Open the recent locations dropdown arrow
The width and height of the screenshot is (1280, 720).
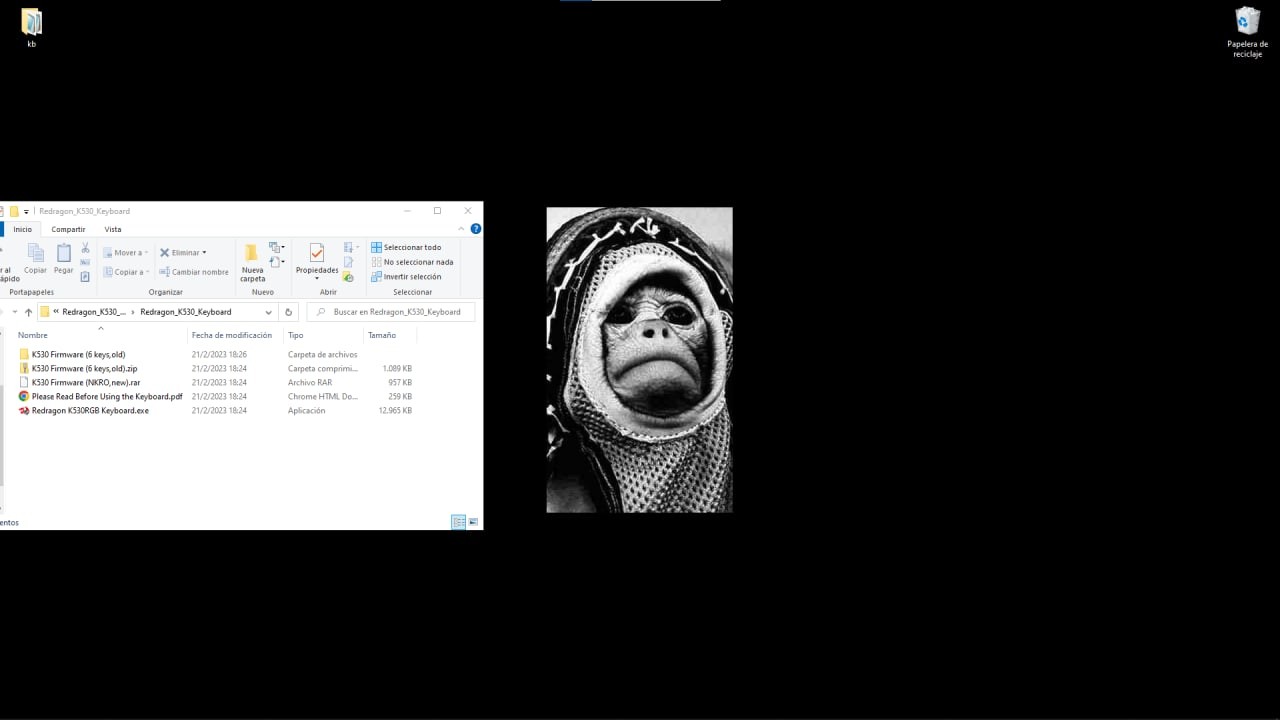[x=14, y=312]
